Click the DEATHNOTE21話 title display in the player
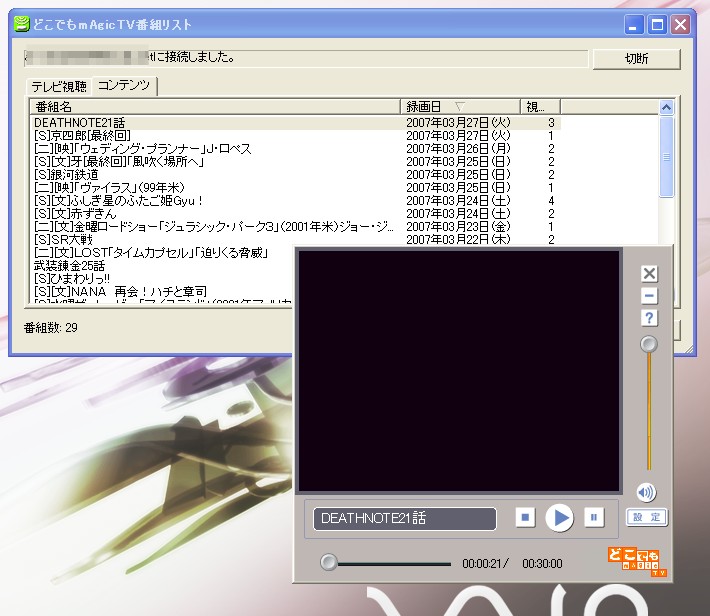Image resolution: width=710 pixels, height=616 pixels. (x=404, y=518)
